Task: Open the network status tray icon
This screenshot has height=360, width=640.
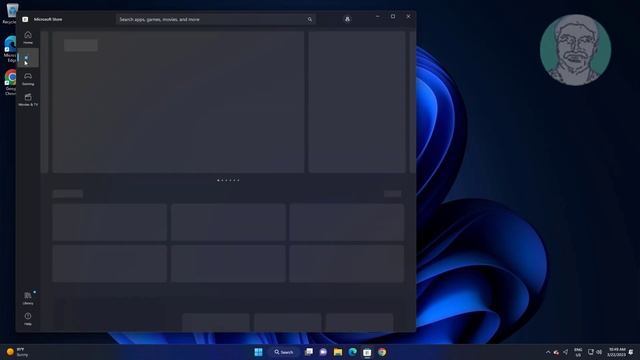Action: tap(591, 352)
